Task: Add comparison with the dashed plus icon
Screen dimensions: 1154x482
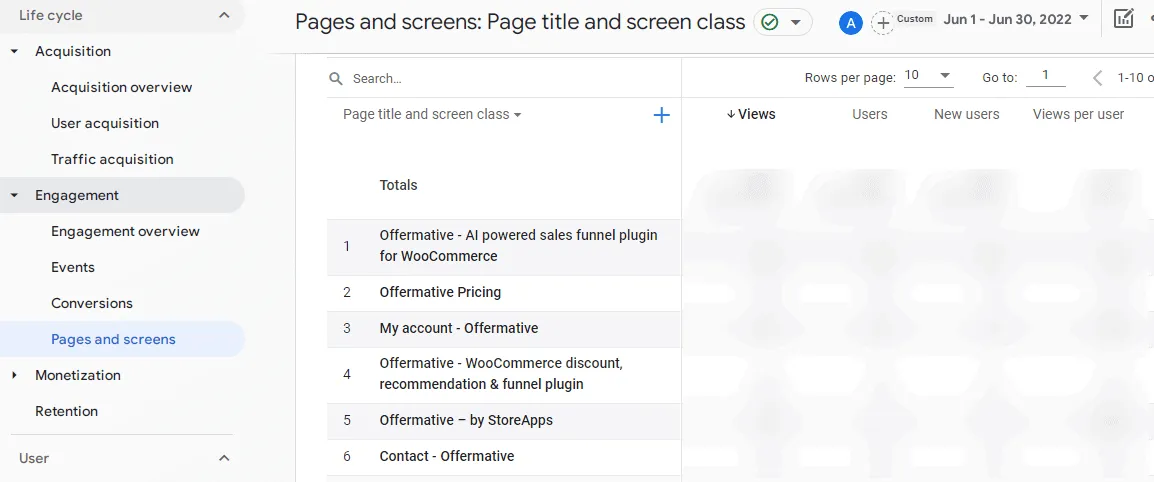Action: [x=883, y=23]
